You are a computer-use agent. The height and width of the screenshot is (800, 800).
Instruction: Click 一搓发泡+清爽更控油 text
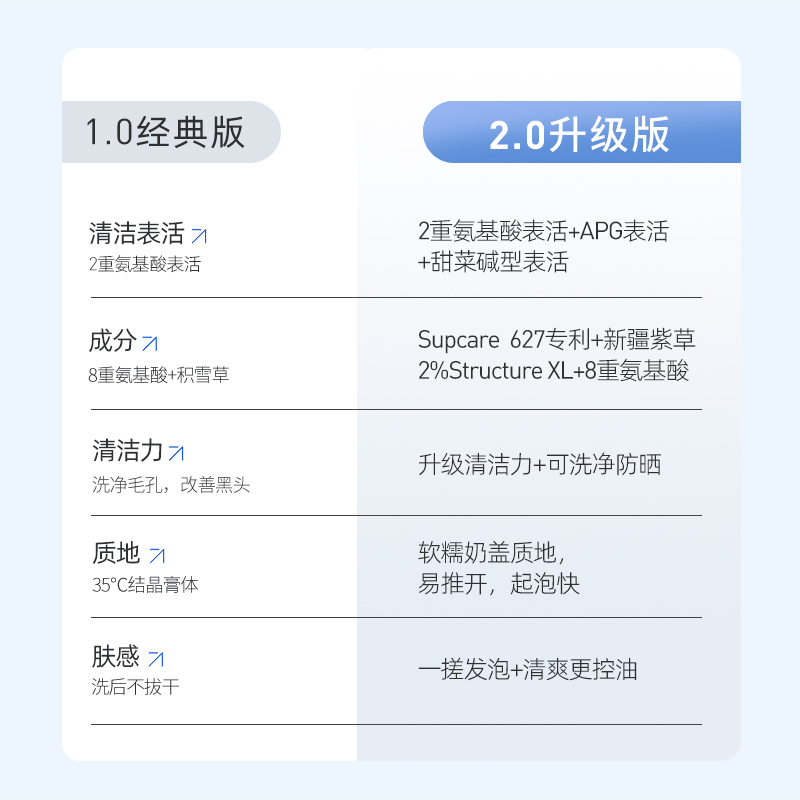[x=528, y=669]
